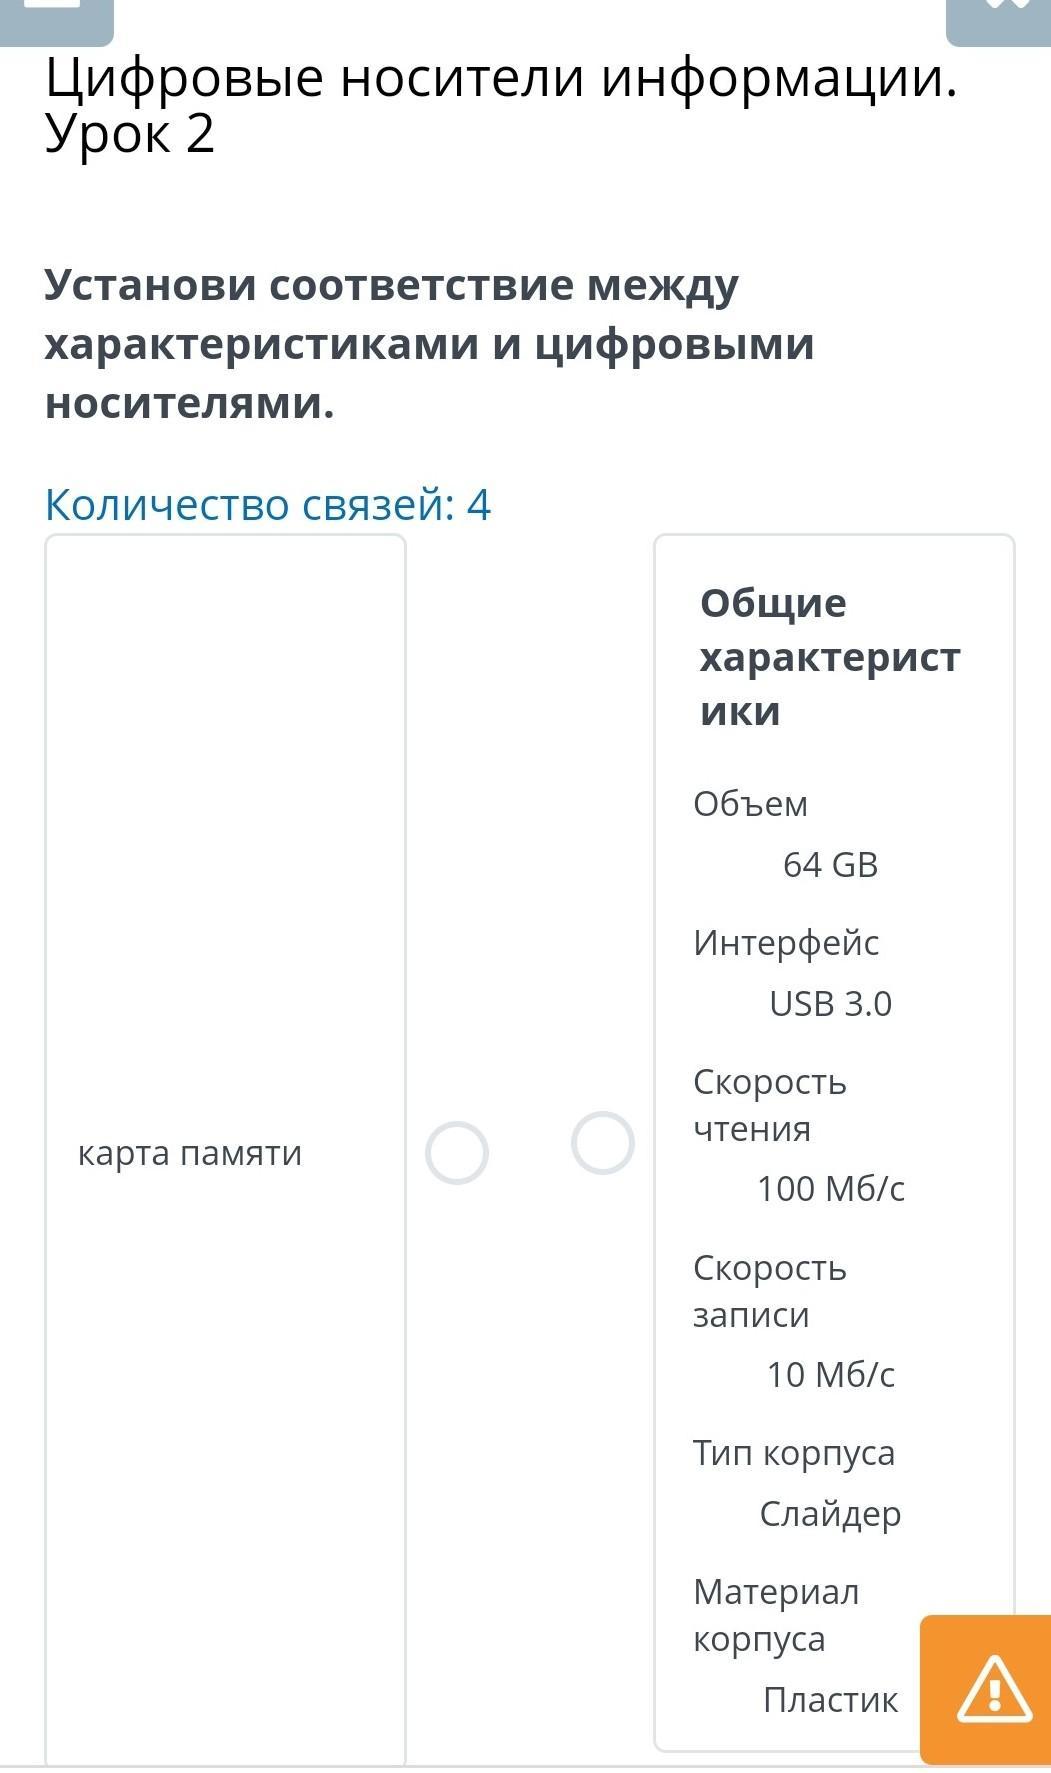Click the 100 Мб/с read speed value
This screenshot has height=1773, width=1051.
(x=830, y=1188)
